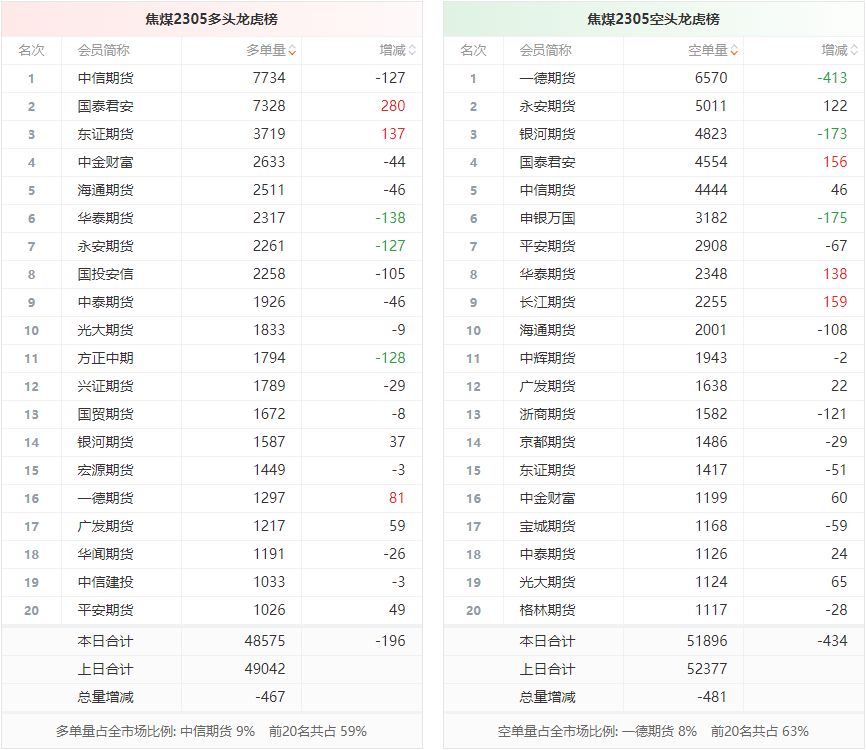The image size is (866, 750).
Task: Select 方正中期 in the 多头 list
Action: pyautogui.click(x=105, y=358)
